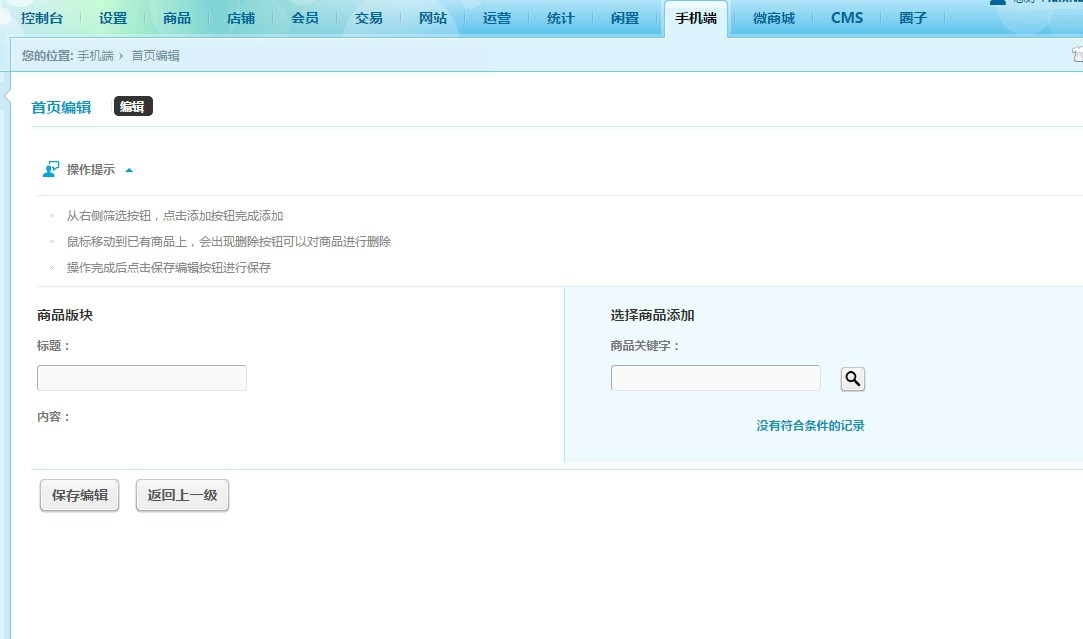Click the 您的位置 breadcrumb label
The height and width of the screenshot is (639, 1083).
pos(47,56)
